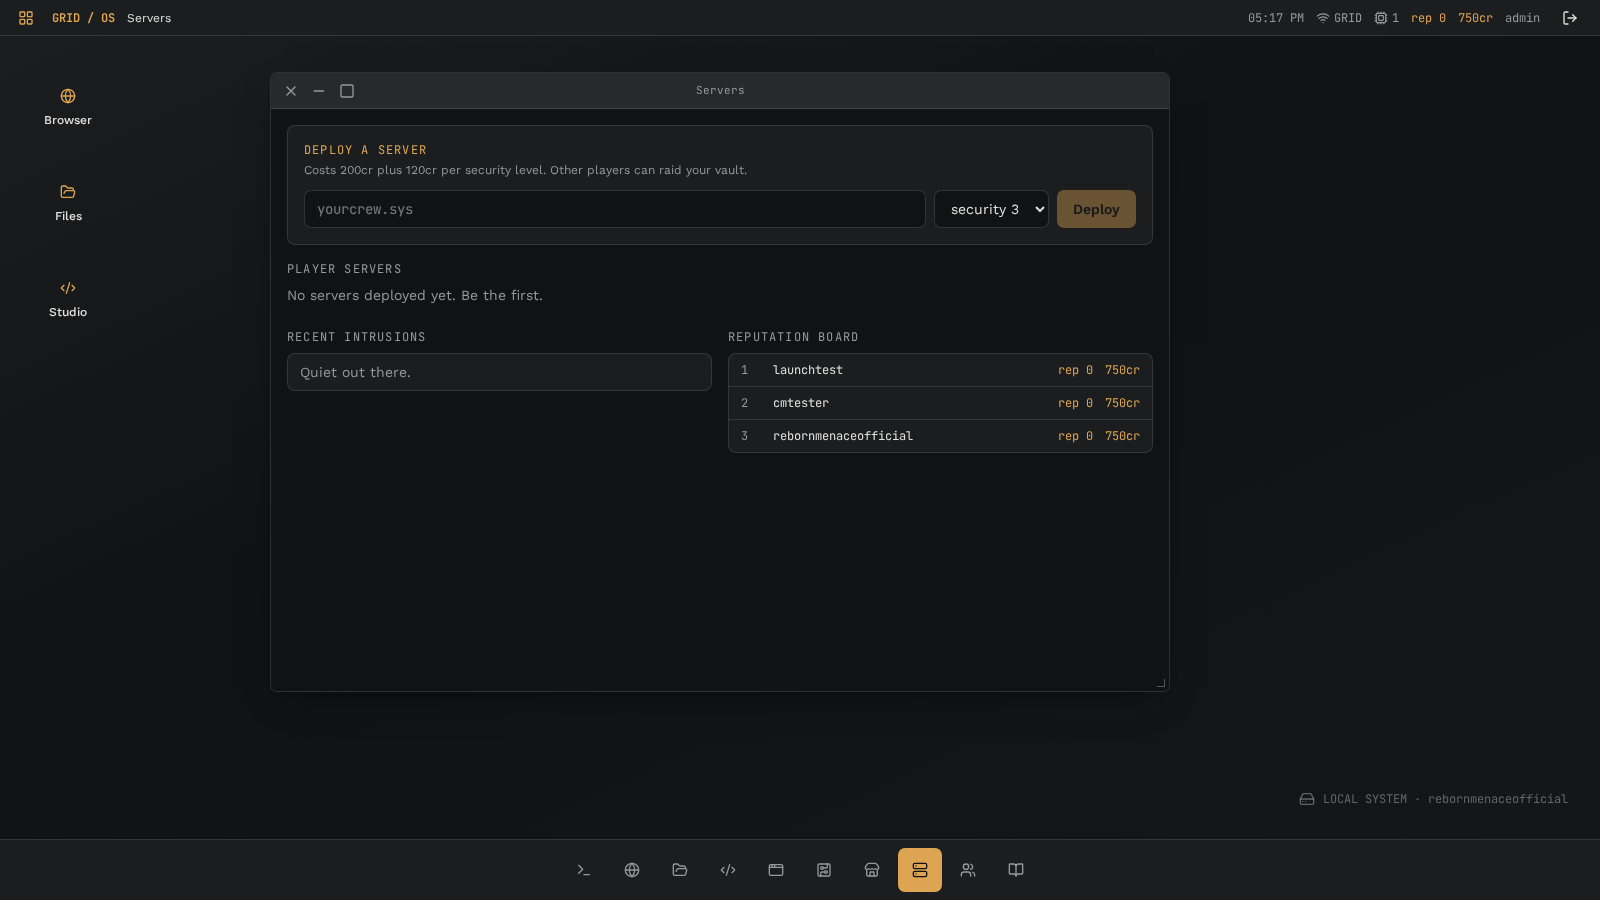Click the Servers window title bar text
The image size is (1600, 900).
tap(720, 90)
